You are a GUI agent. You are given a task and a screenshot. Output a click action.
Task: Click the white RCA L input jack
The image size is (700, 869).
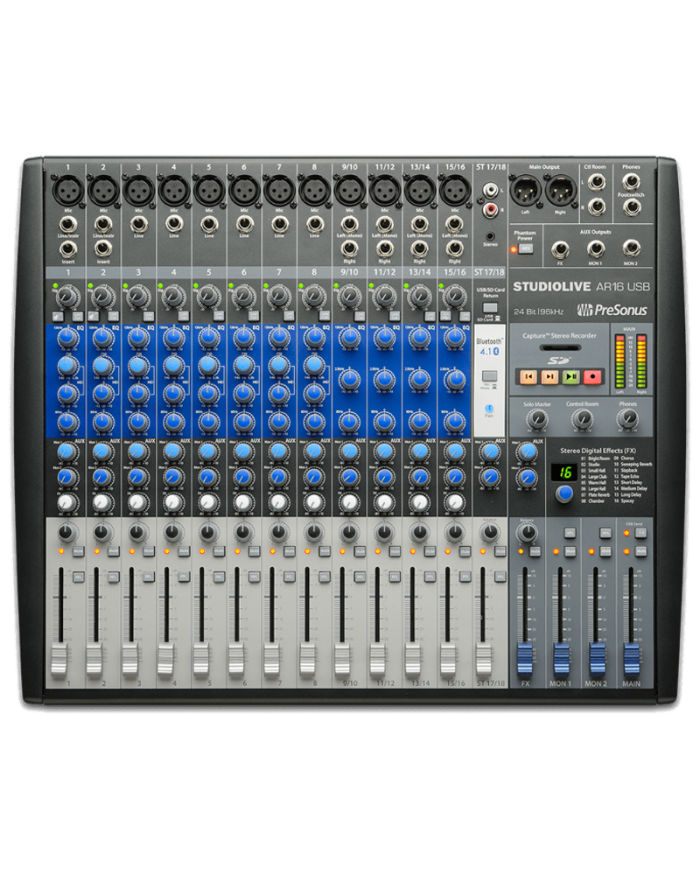pos(490,191)
